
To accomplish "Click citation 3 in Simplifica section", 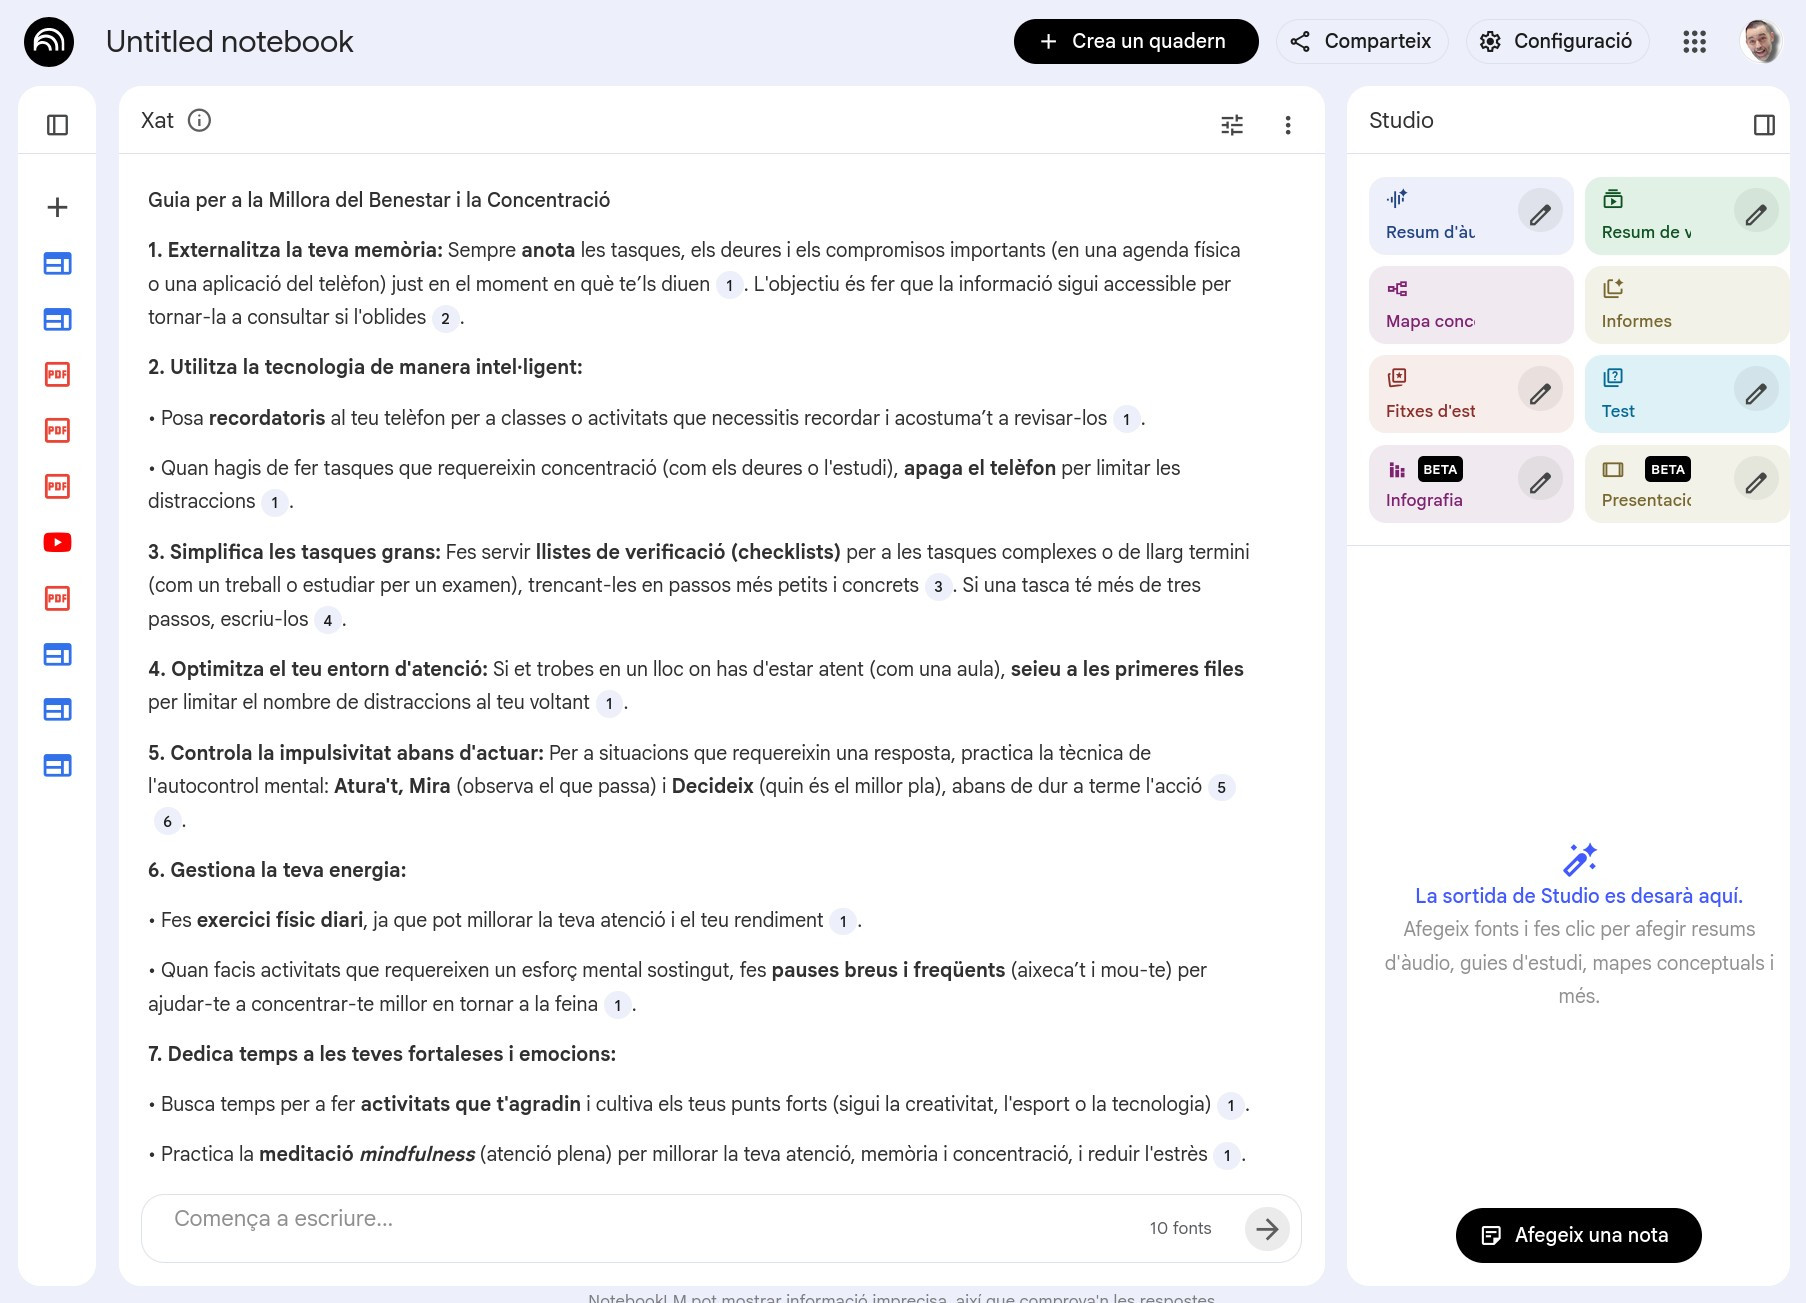I will coord(937,587).
